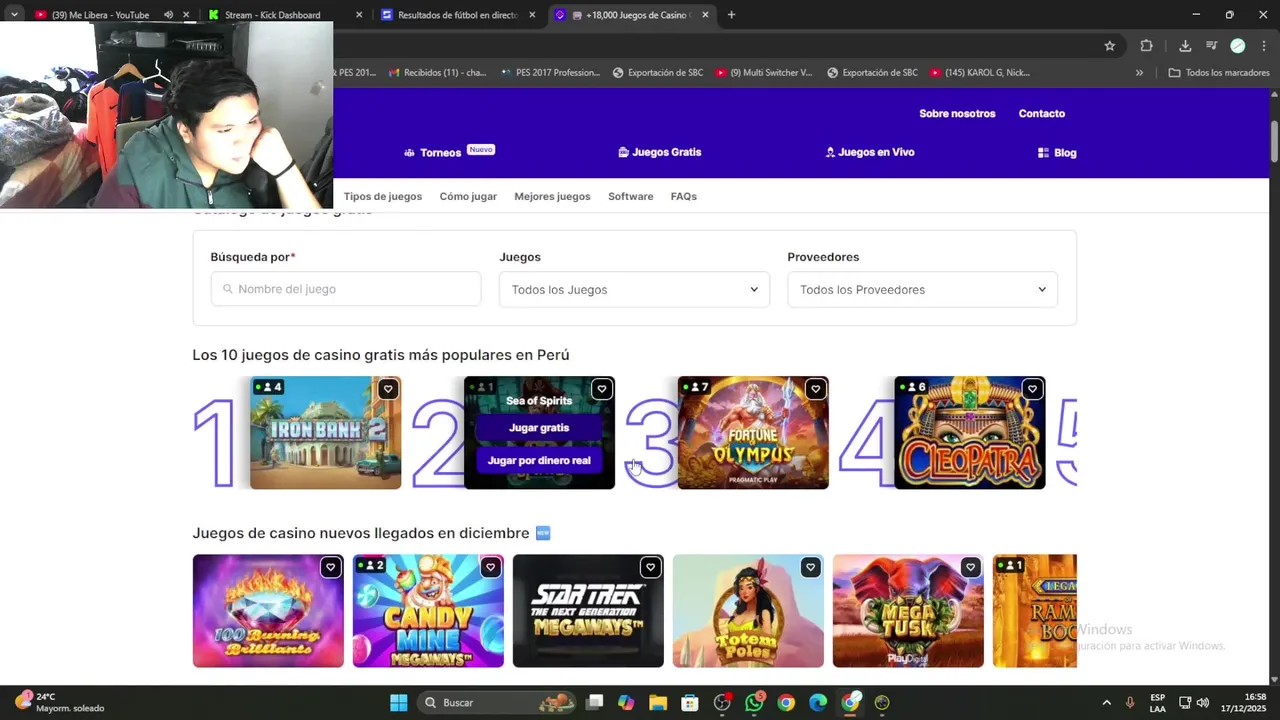Focus the Nombre del juego search field

pyautogui.click(x=345, y=289)
